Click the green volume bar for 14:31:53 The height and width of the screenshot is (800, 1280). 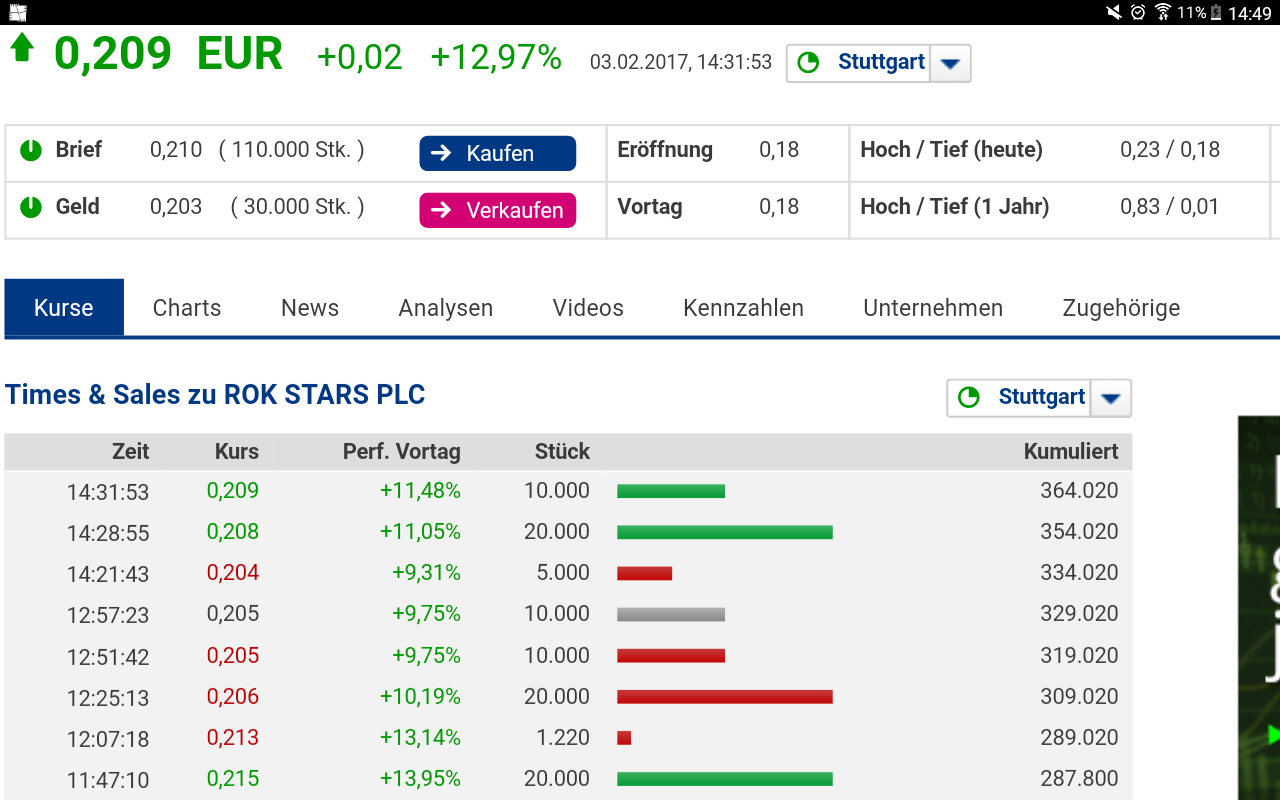[671, 491]
